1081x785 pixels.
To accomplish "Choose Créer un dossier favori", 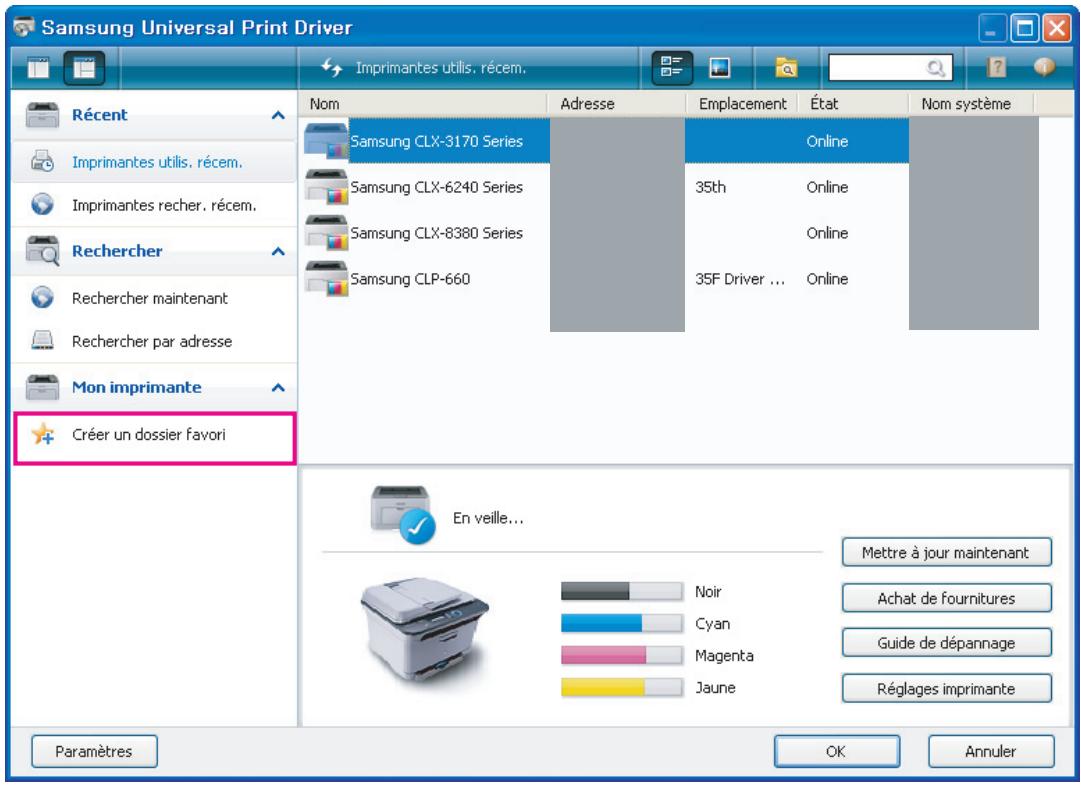I will (154, 437).
